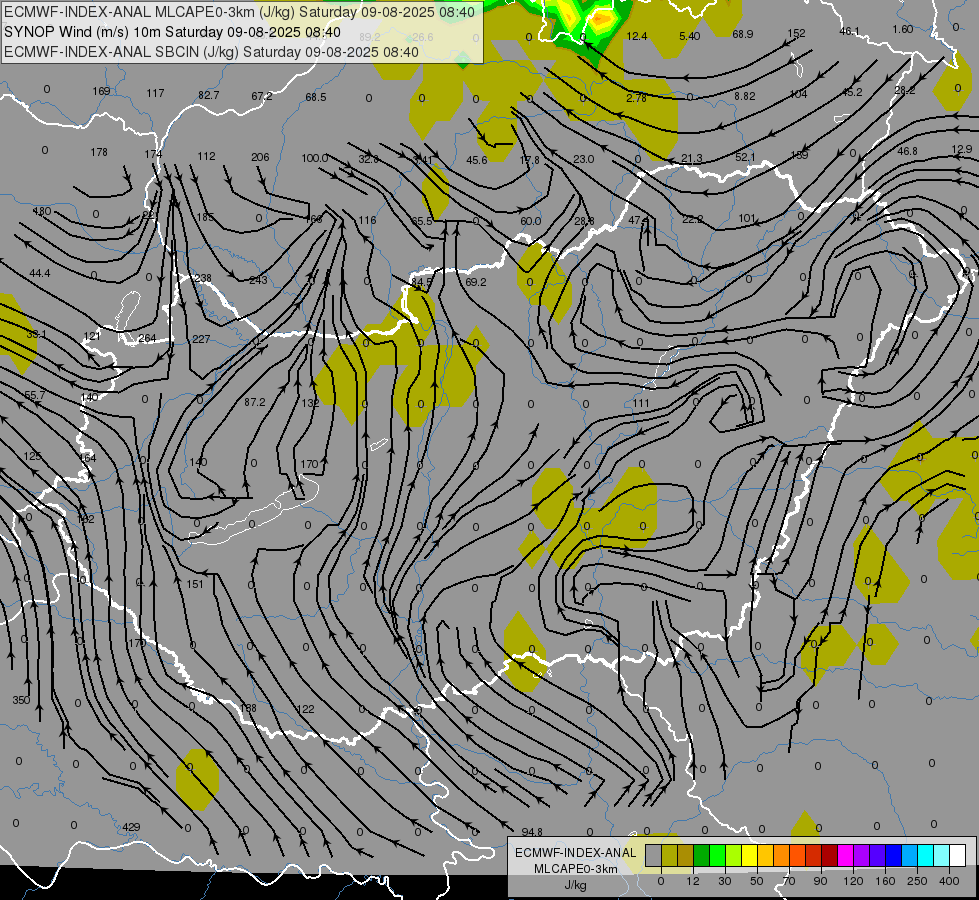Click the map value 169
The height and width of the screenshot is (900, 979).
pos(101,91)
